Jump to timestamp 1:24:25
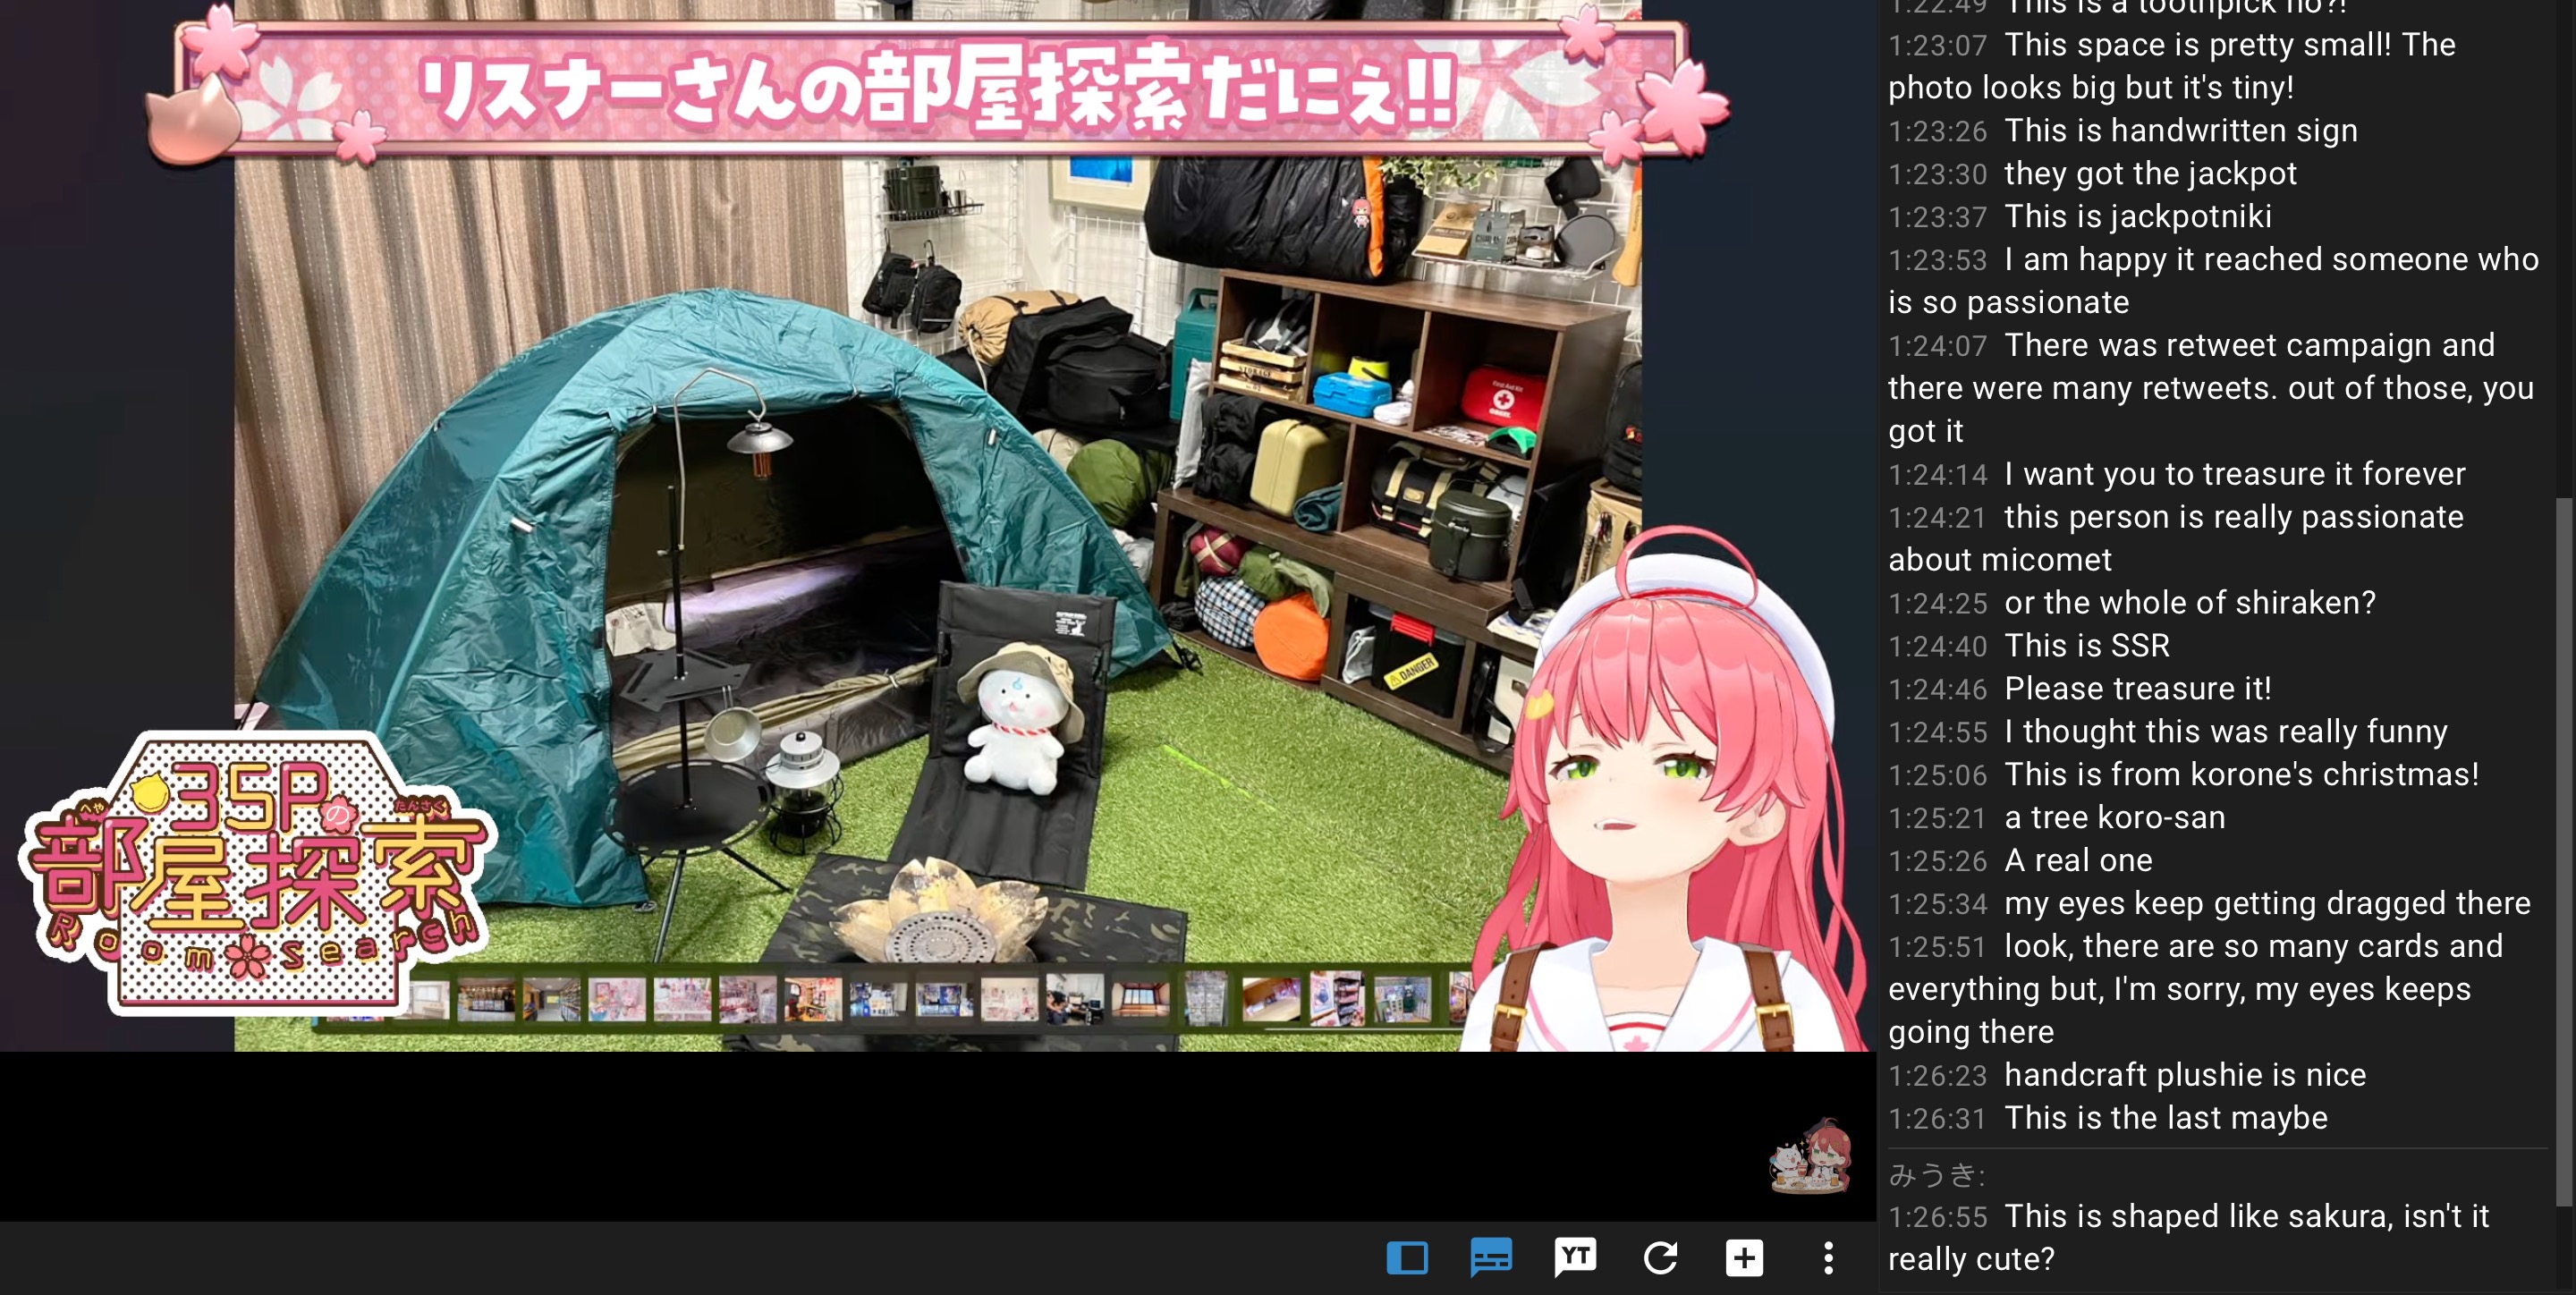The height and width of the screenshot is (1295, 2576). coord(1937,604)
